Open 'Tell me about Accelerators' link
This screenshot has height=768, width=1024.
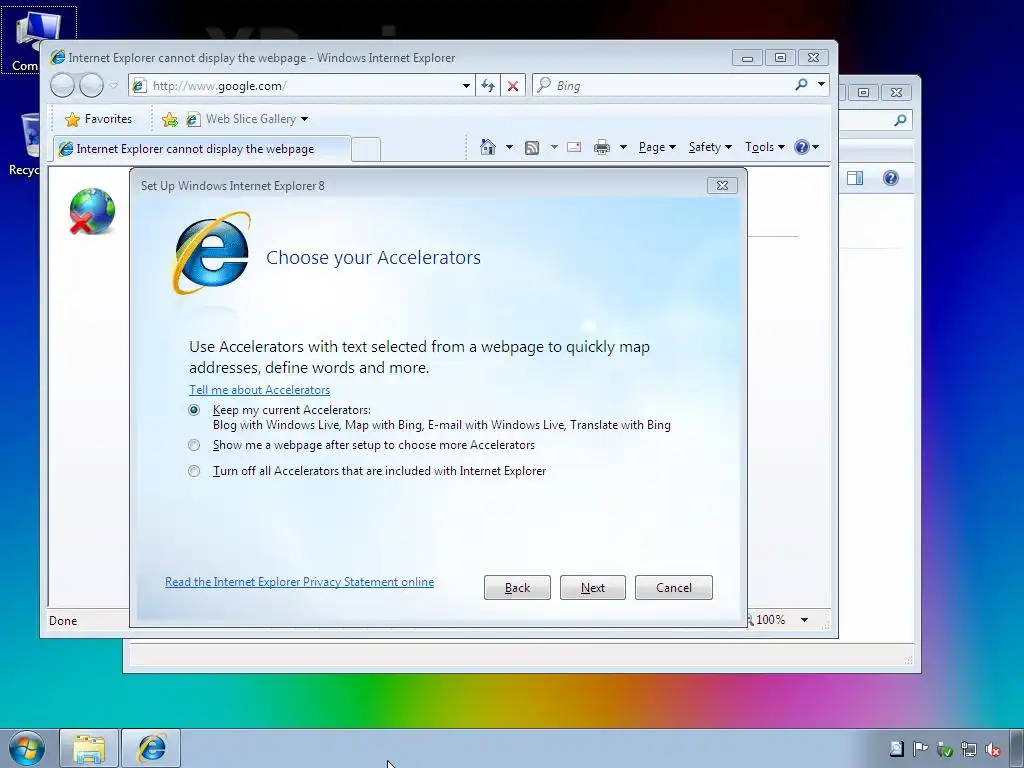pos(259,390)
